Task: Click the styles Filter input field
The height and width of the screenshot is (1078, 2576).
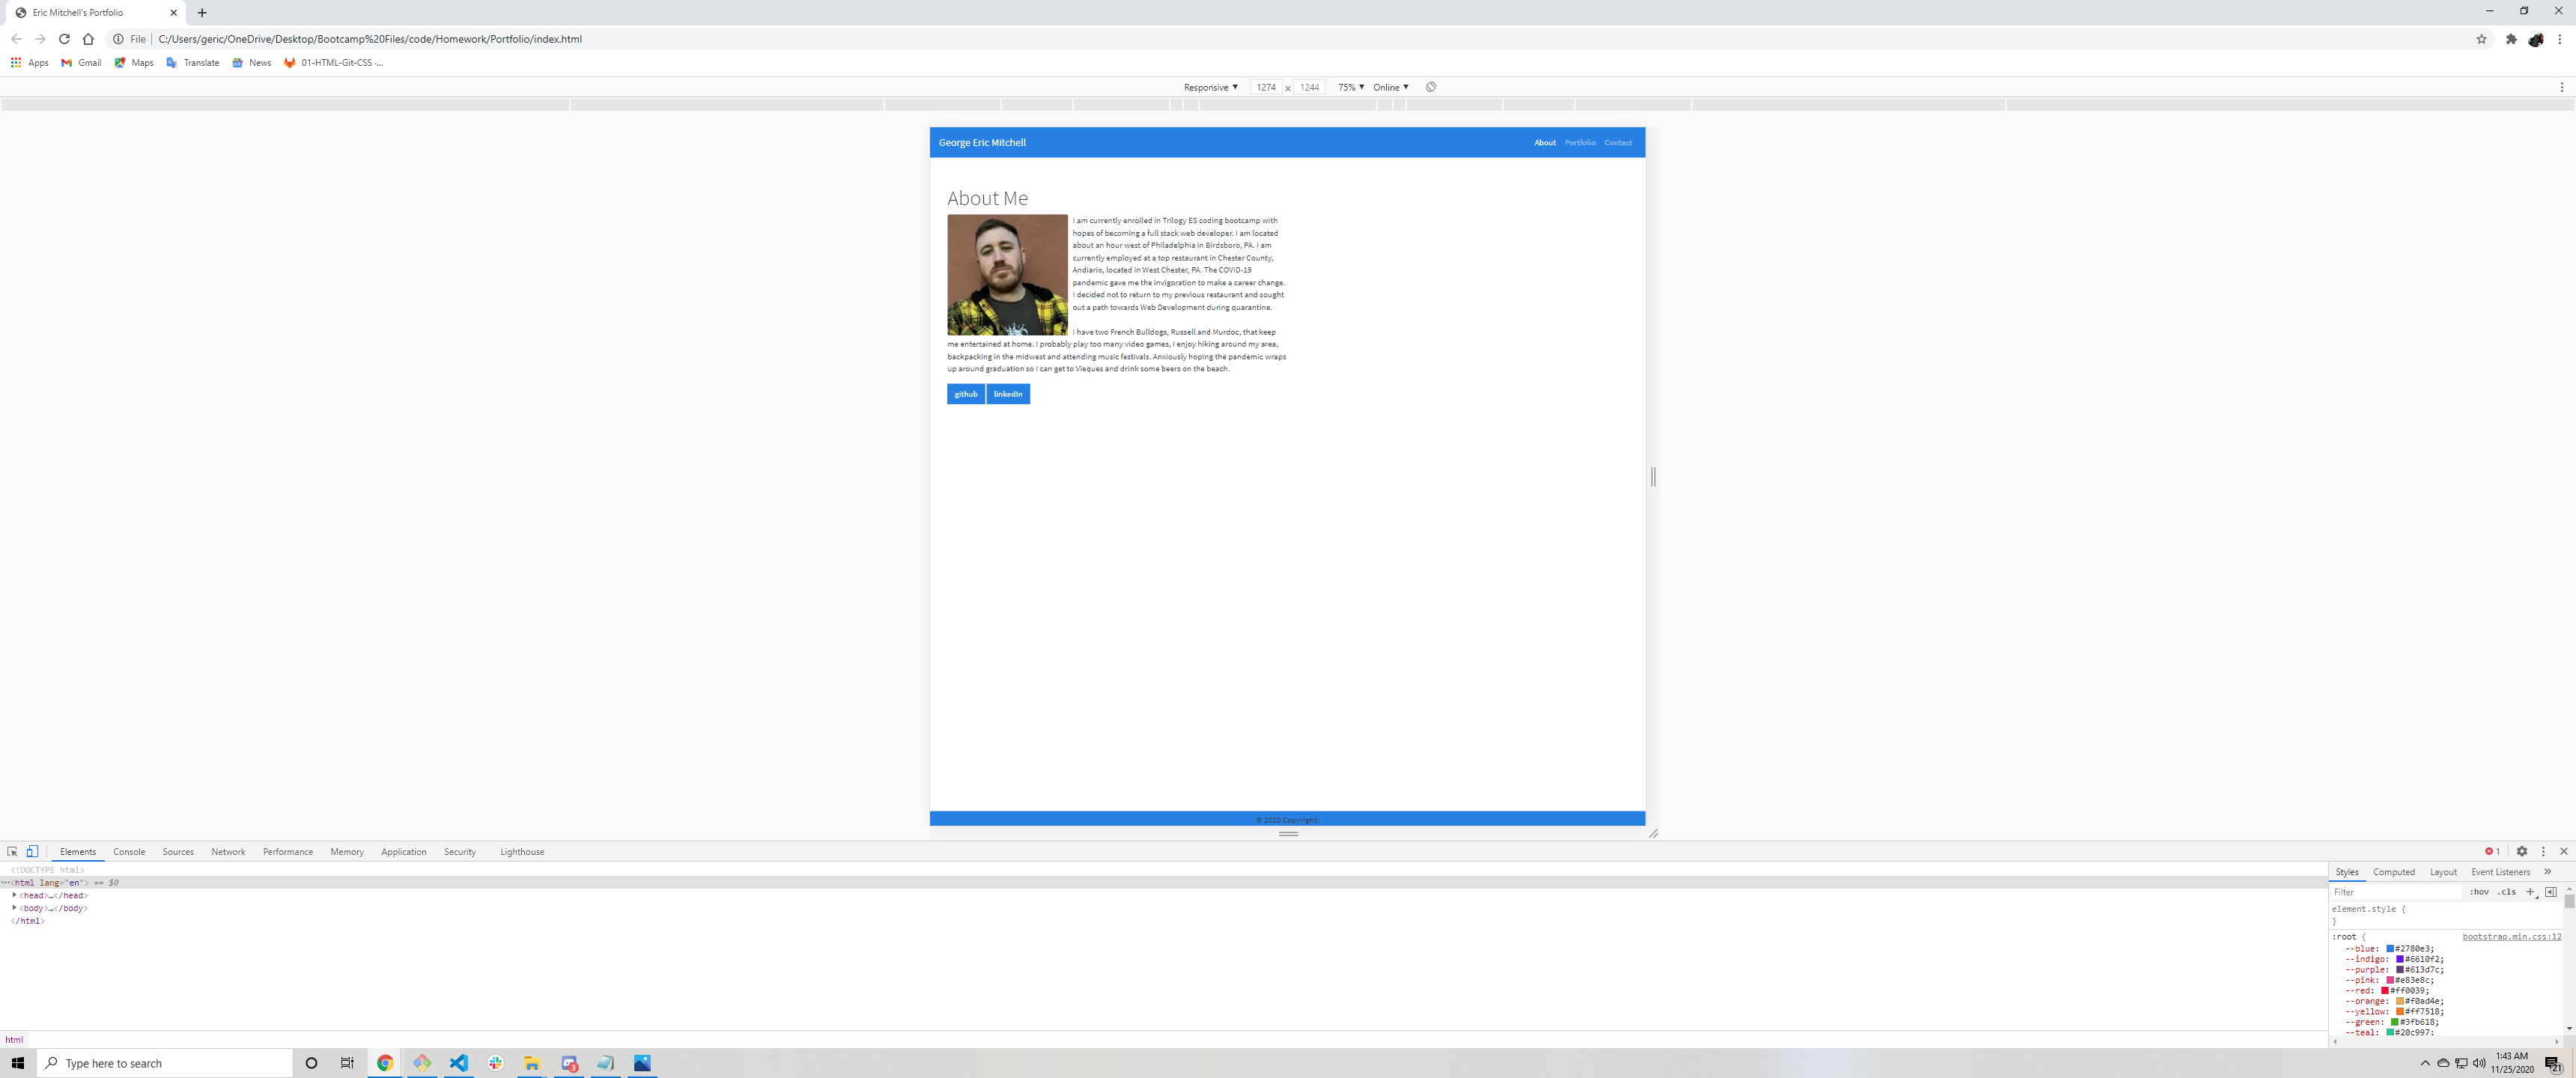Action: pyautogui.click(x=2396, y=891)
